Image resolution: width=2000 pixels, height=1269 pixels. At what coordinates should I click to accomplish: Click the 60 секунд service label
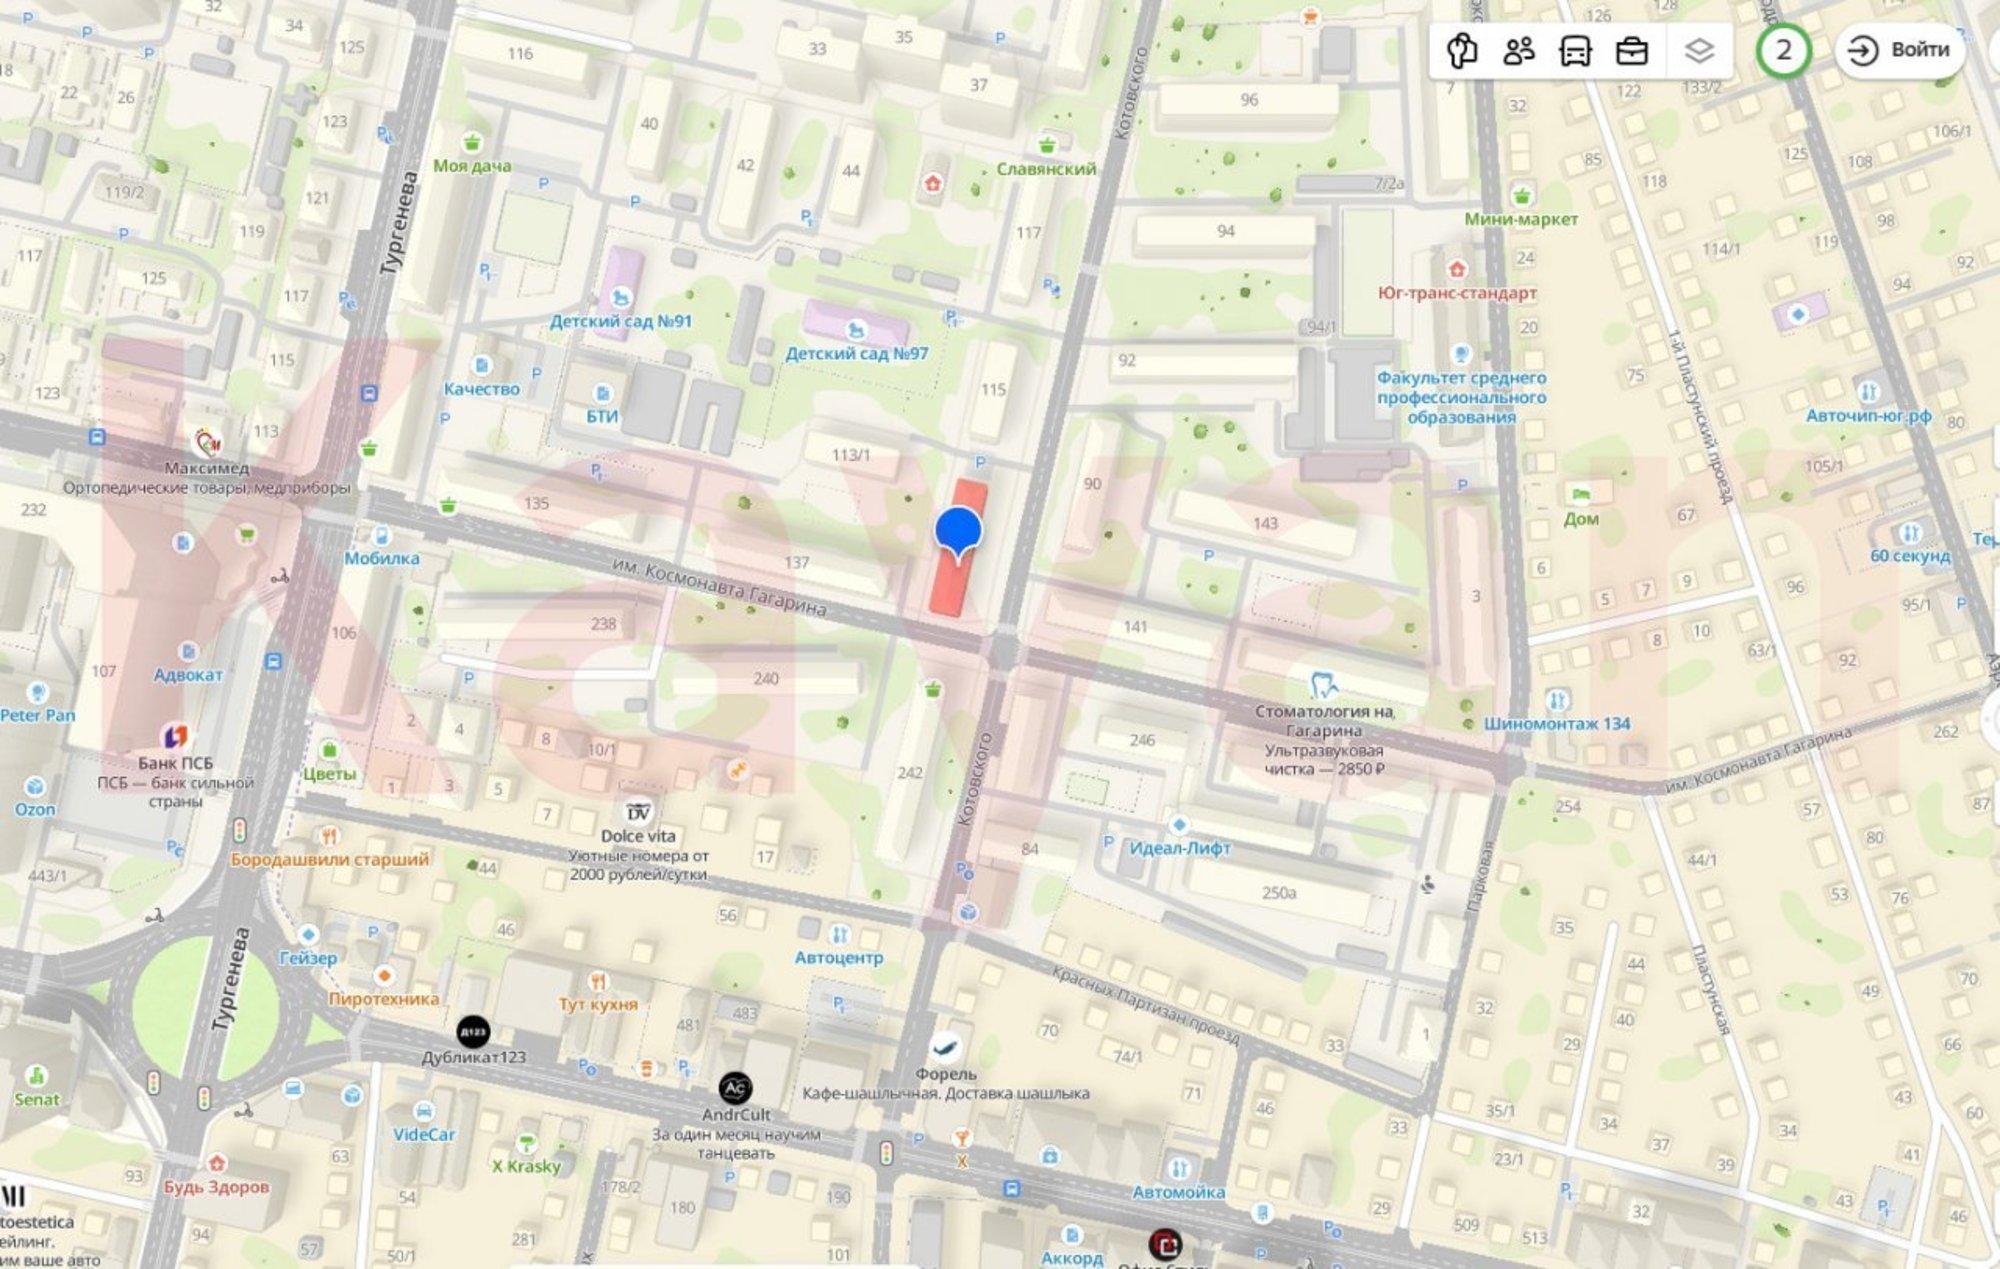click(x=1910, y=555)
